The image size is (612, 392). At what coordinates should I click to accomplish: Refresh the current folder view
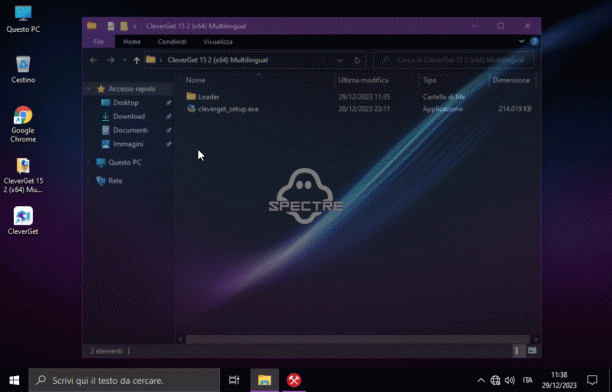coord(357,60)
